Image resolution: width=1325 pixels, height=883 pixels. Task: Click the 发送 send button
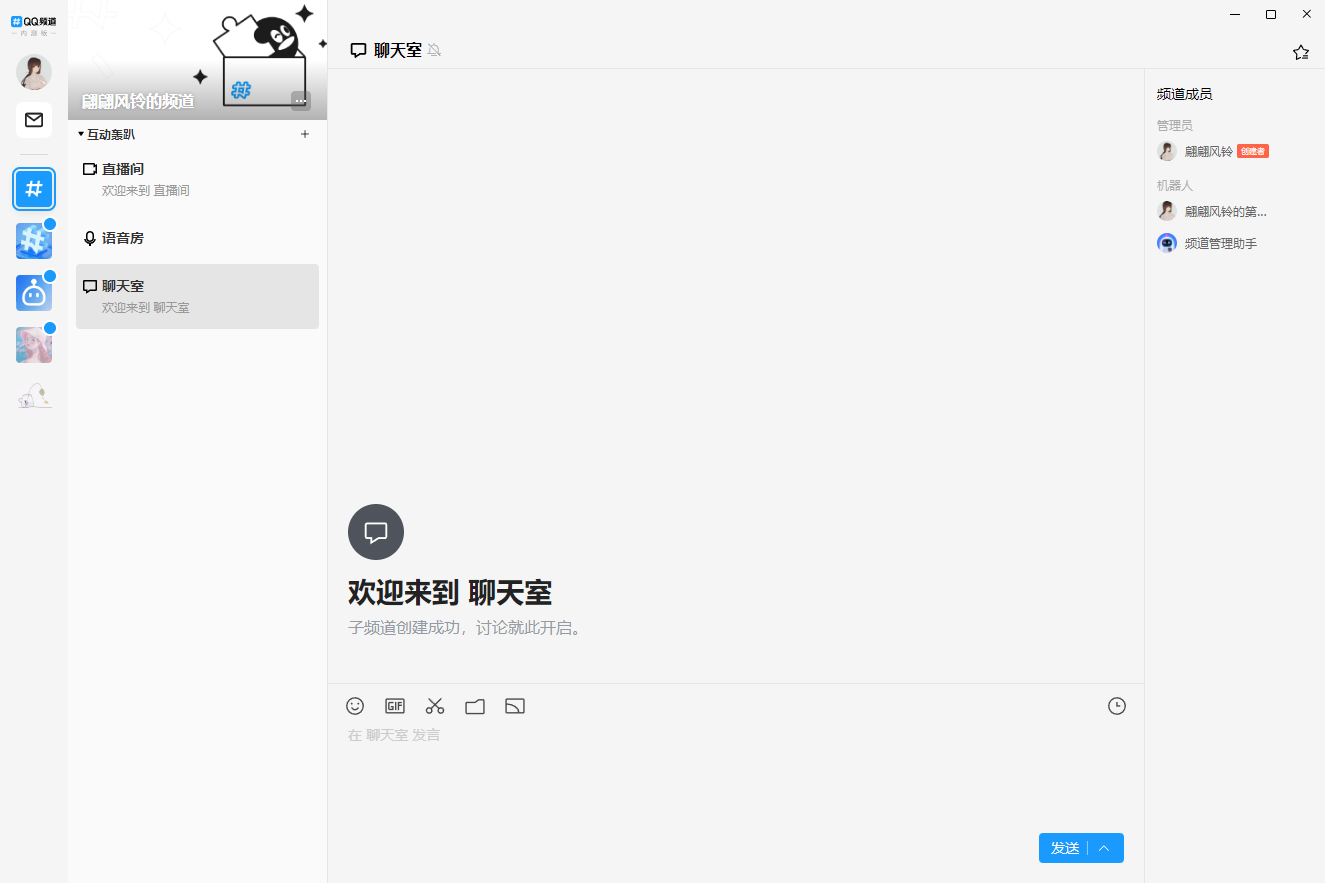coord(1064,848)
